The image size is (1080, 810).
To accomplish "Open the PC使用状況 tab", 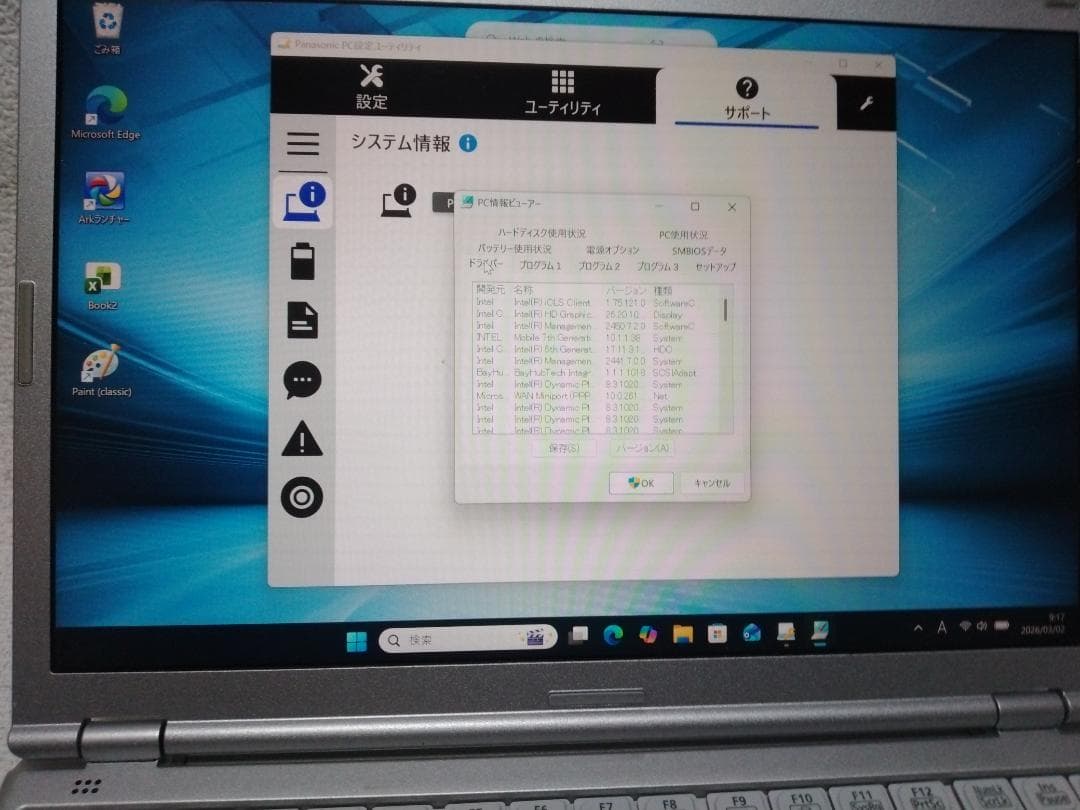I will coord(683,235).
